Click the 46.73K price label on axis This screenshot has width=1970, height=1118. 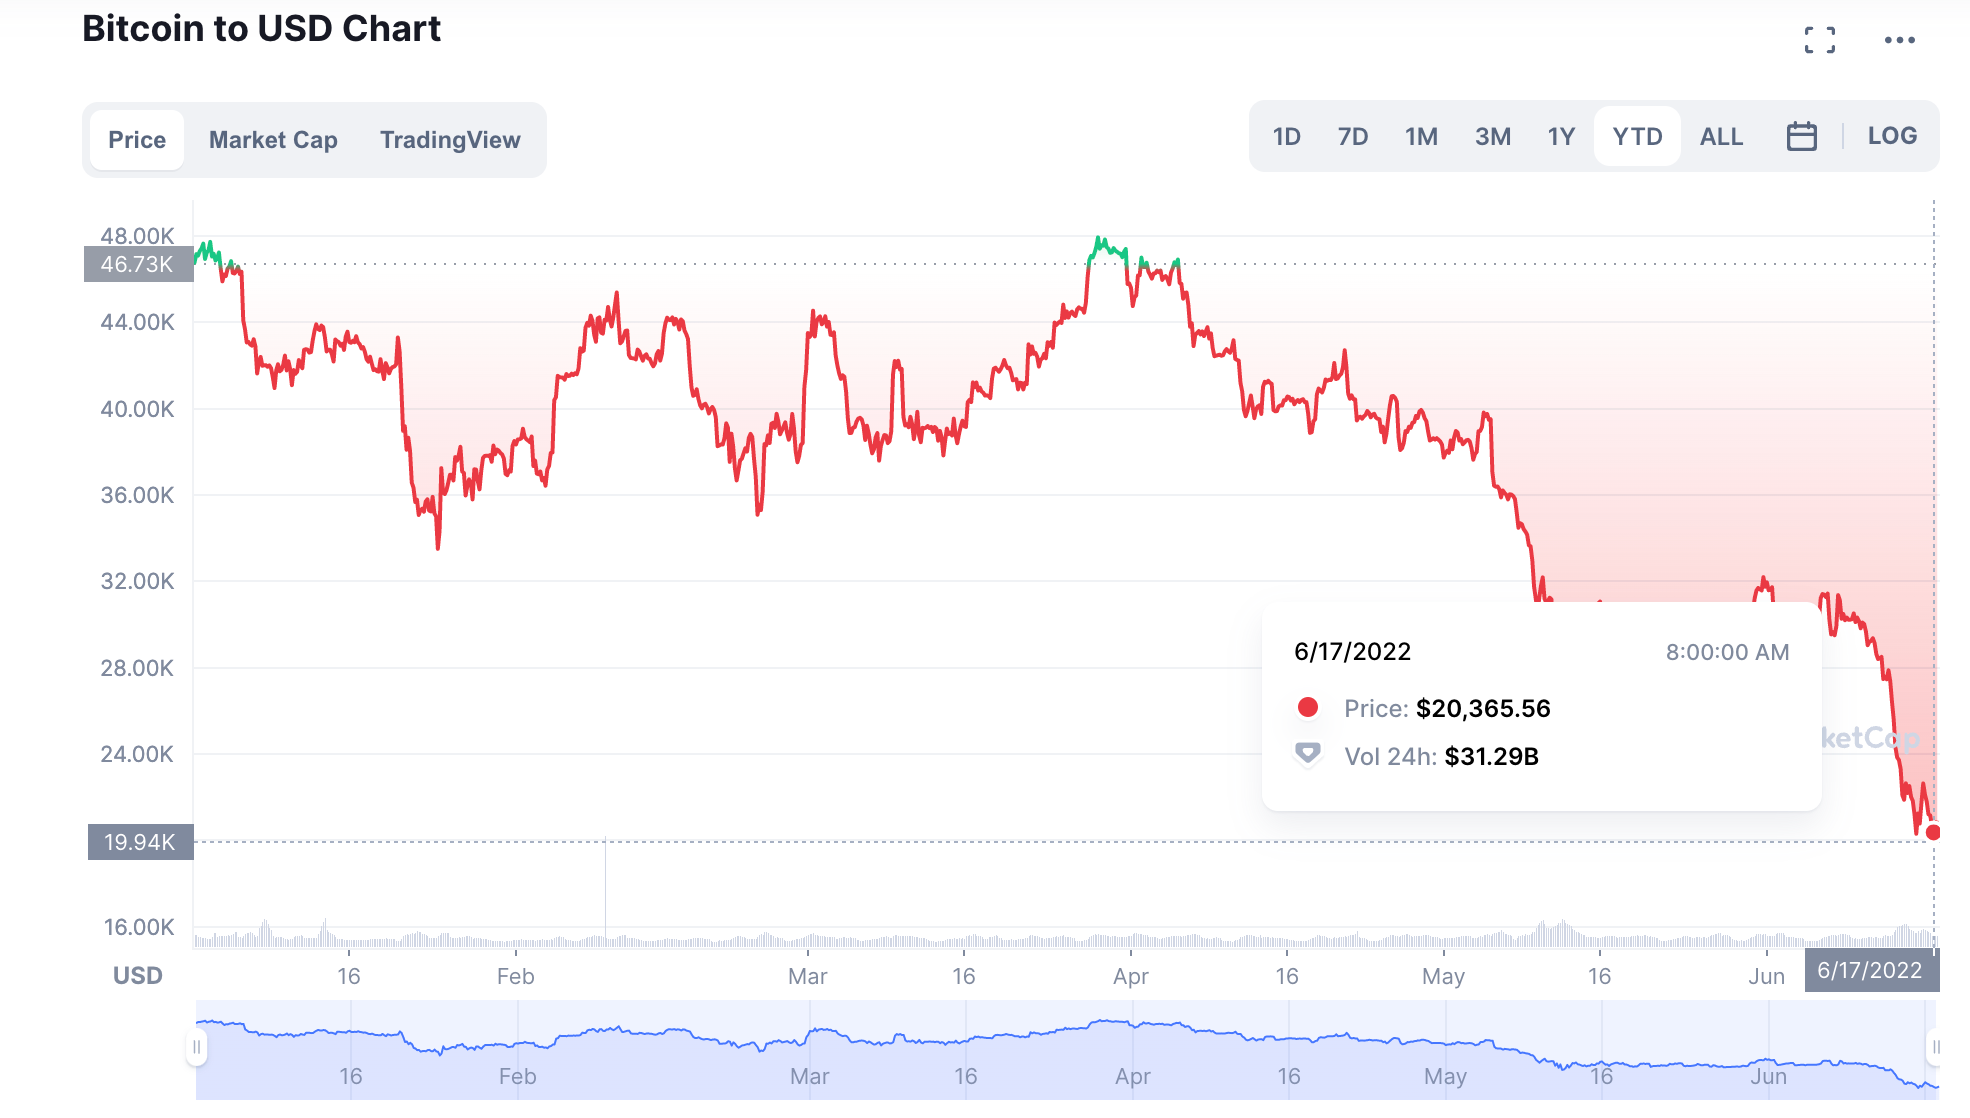click(138, 264)
